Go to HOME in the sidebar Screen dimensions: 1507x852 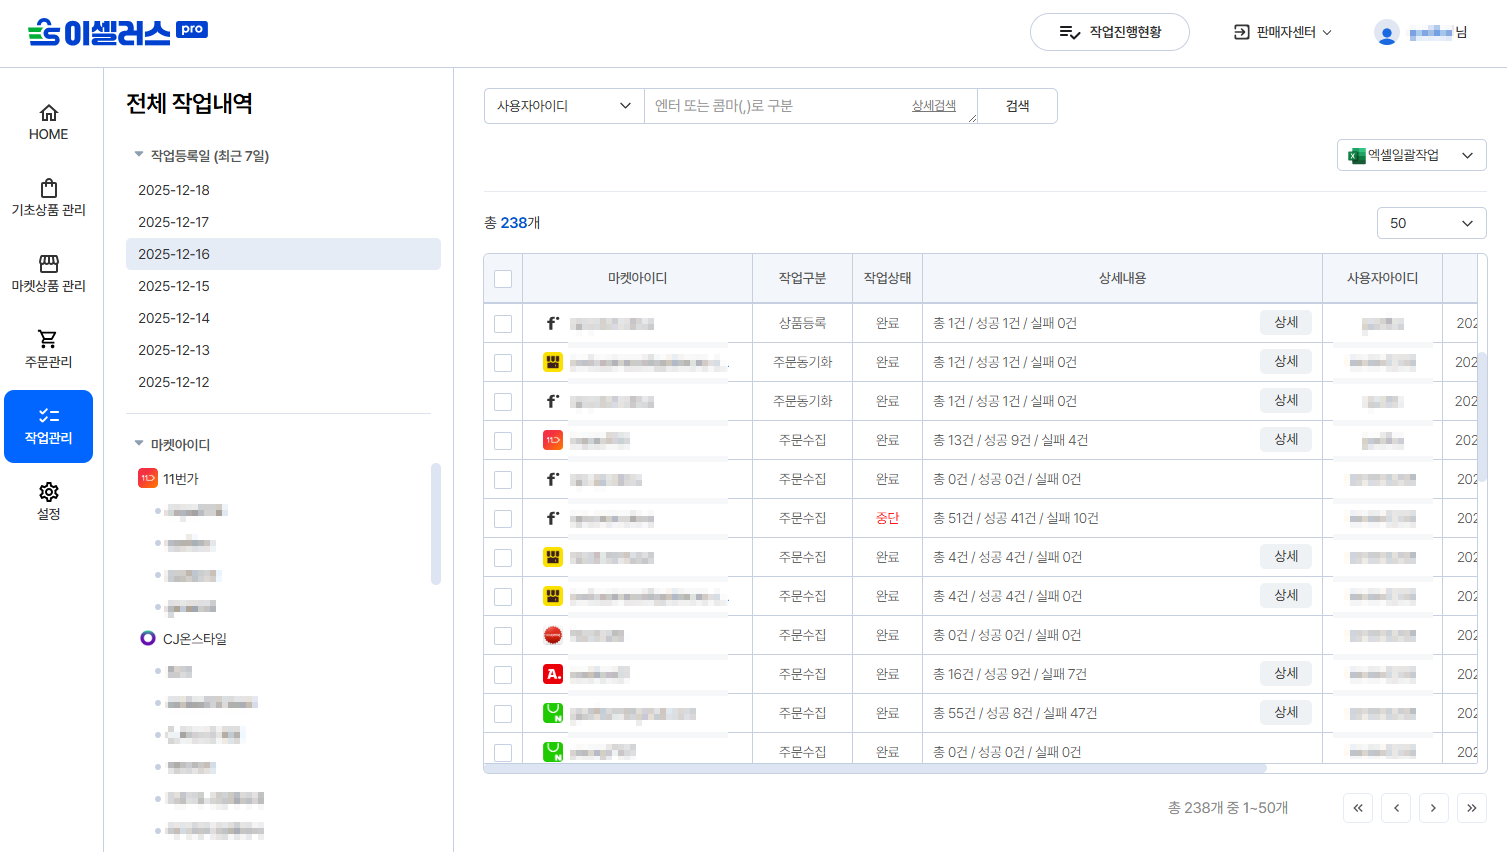[x=48, y=122]
